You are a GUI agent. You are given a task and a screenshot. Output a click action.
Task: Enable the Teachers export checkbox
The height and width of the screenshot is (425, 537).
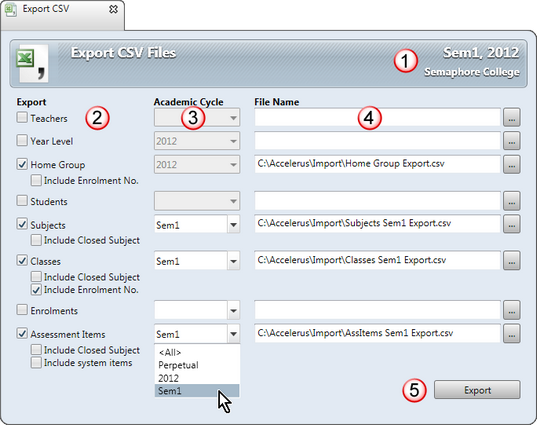22,117
